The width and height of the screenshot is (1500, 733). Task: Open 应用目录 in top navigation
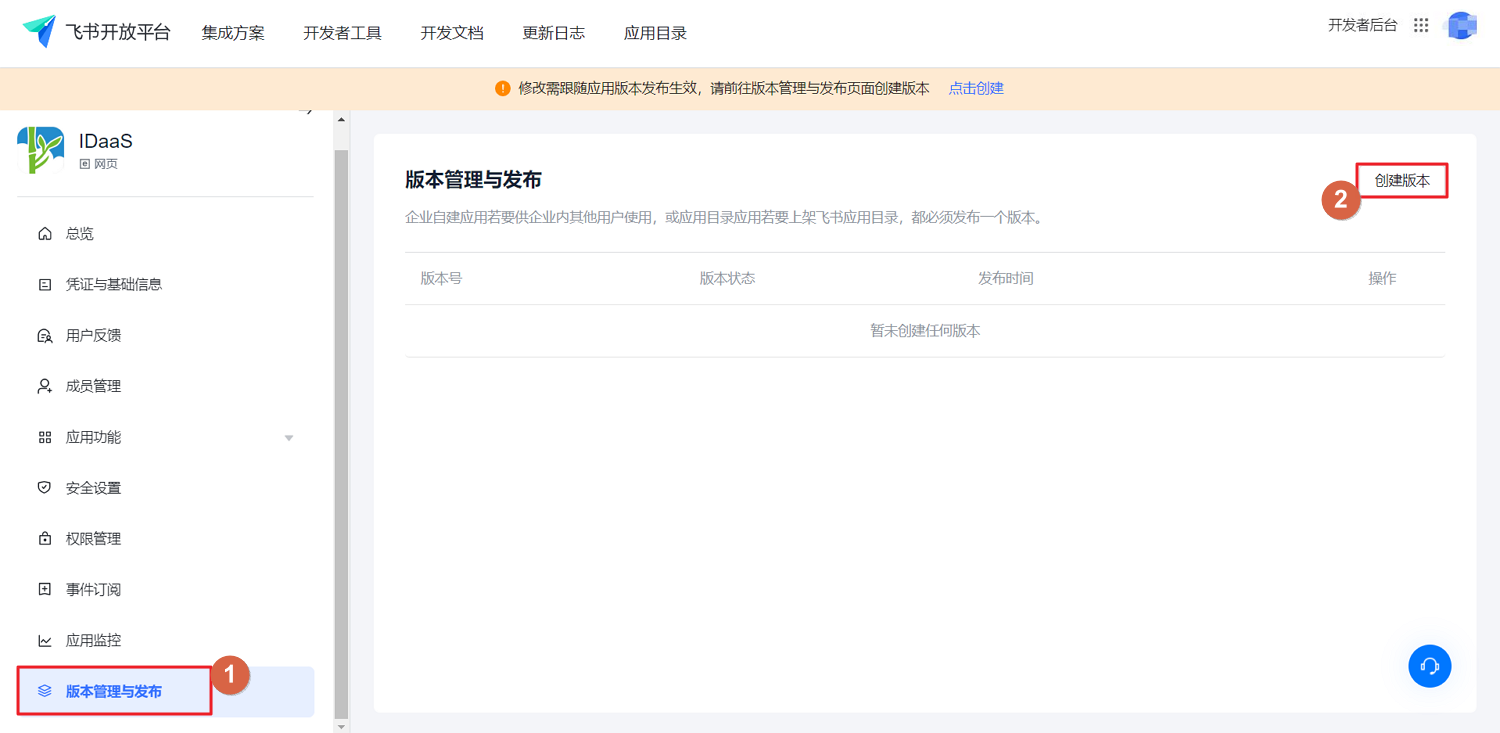pos(655,33)
